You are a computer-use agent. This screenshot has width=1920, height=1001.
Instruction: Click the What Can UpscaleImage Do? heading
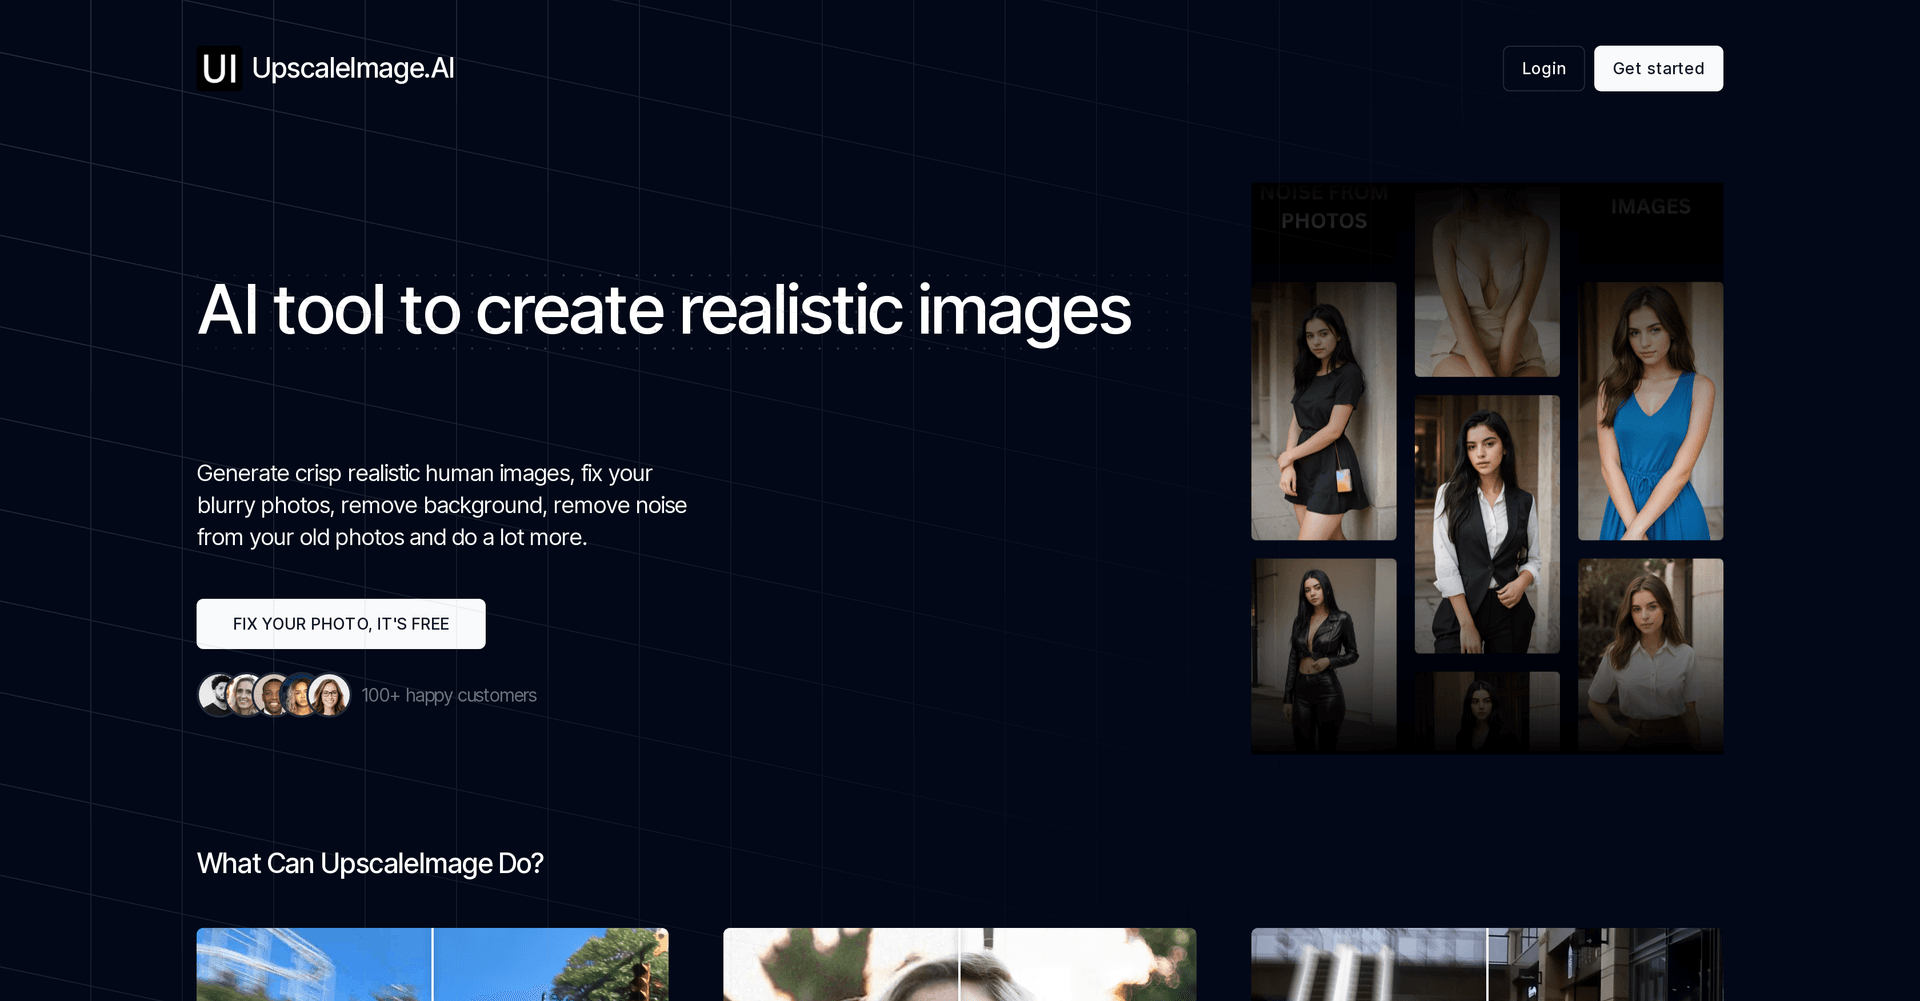pos(370,863)
